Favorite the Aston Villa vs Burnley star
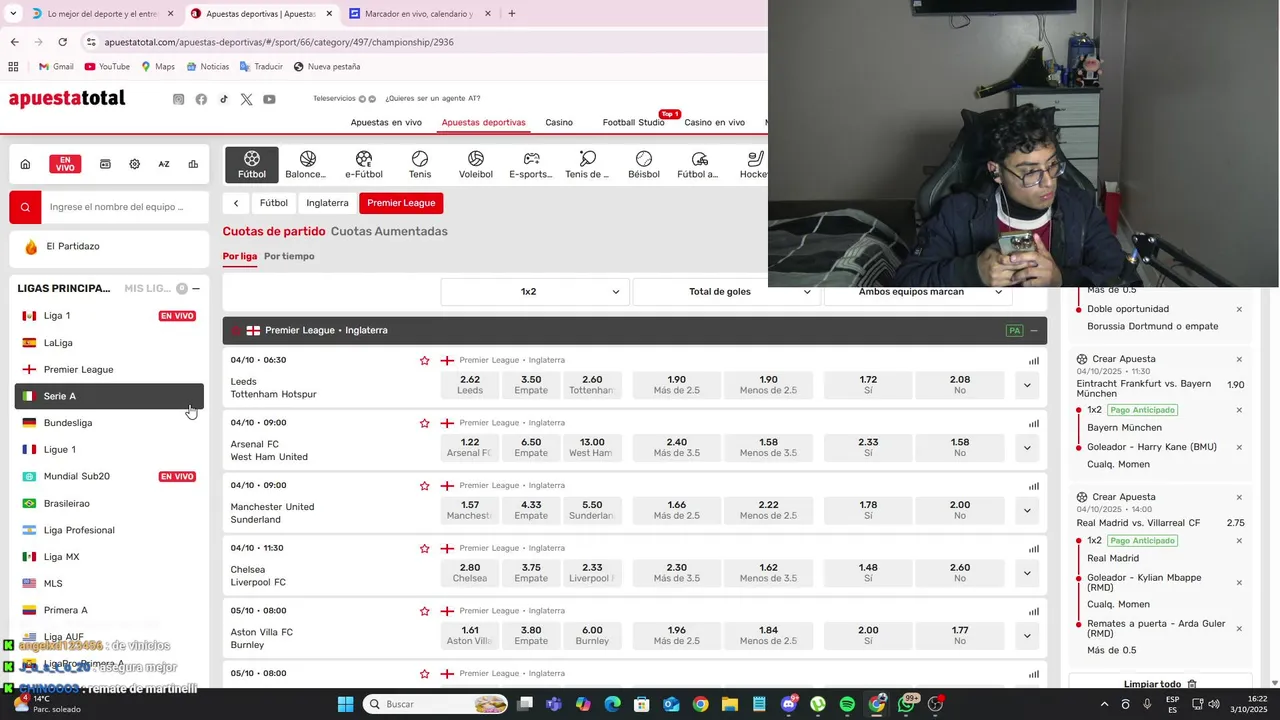This screenshot has height=720, width=1280. click(x=425, y=611)
